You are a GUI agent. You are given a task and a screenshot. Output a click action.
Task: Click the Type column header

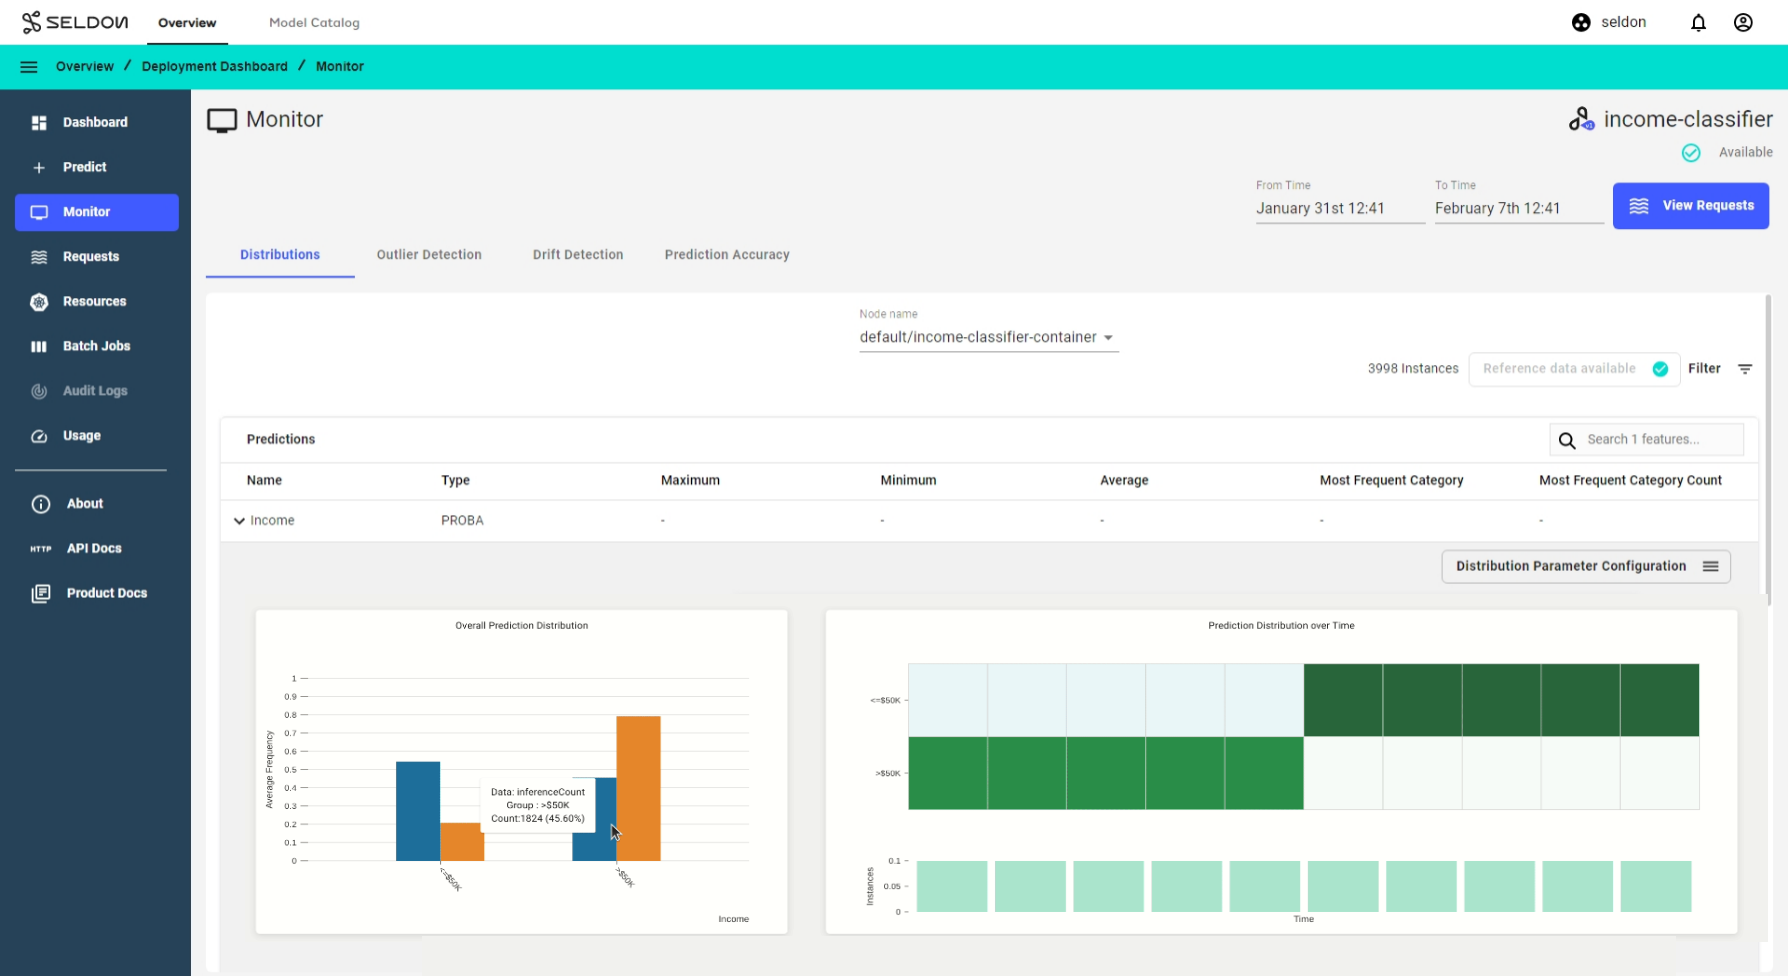tap(455, 481)
